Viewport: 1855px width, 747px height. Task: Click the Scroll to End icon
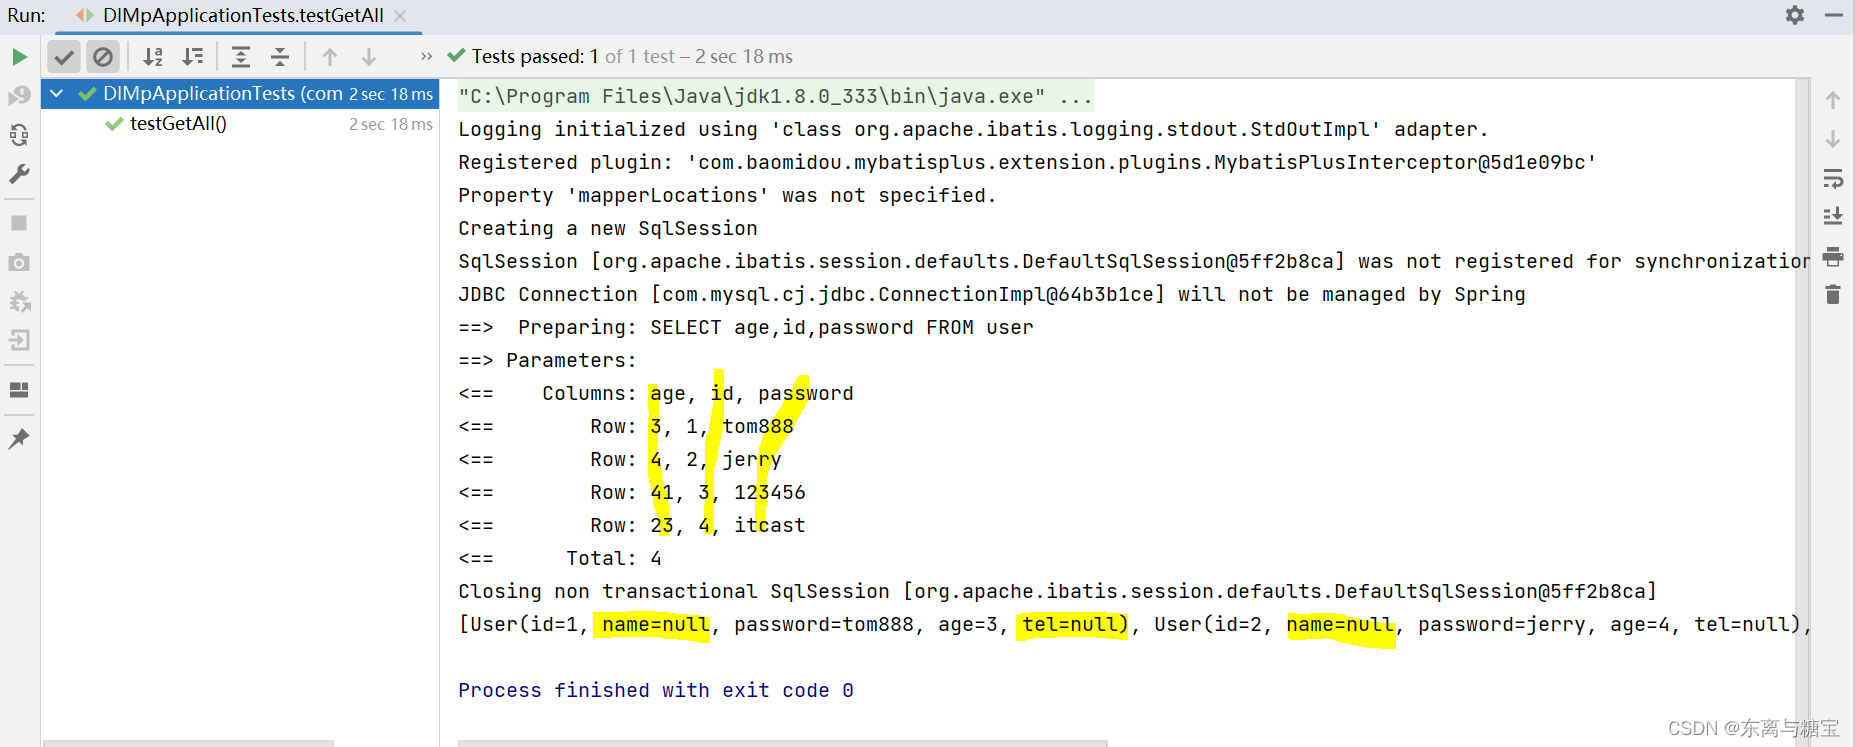pyautogui.click(x=1832, y=217)
